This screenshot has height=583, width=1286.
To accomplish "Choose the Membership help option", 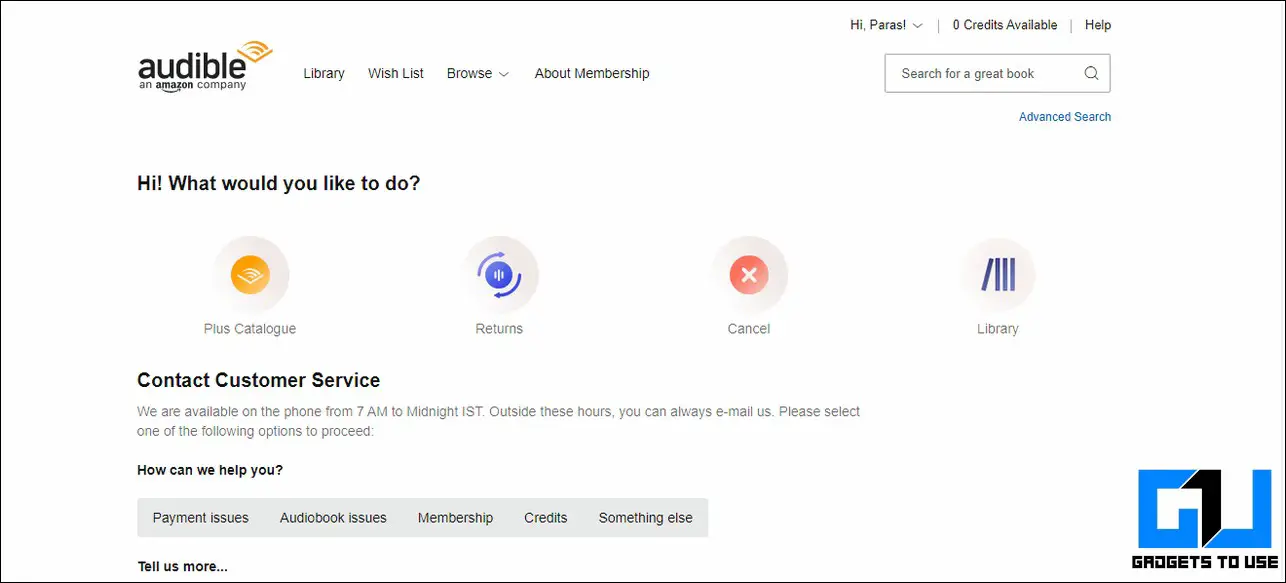I will 455,518.
